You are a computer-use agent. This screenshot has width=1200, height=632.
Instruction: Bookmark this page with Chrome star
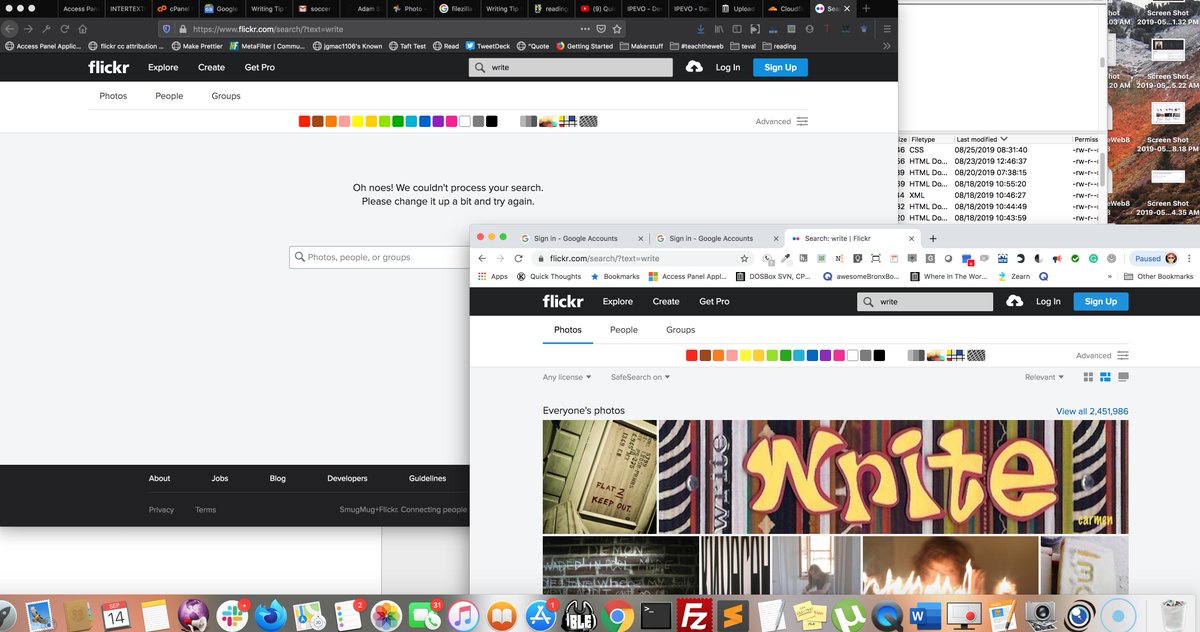(x=744, y=258)
